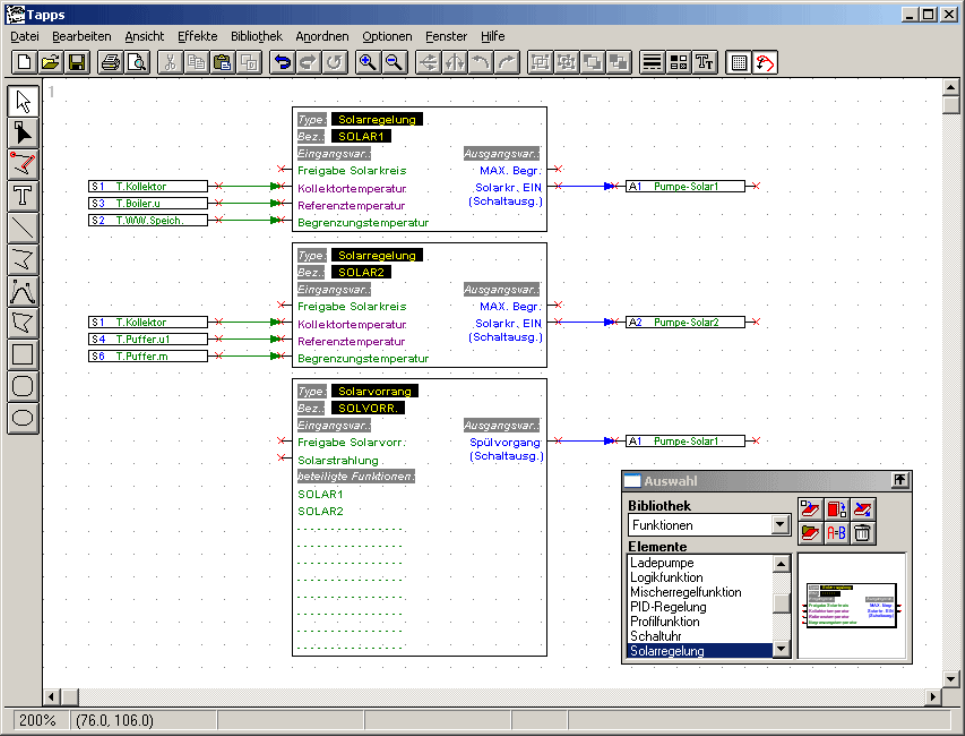Click the Elemente list scrollbar thumb
965x736 pixels.
point(781,603)
